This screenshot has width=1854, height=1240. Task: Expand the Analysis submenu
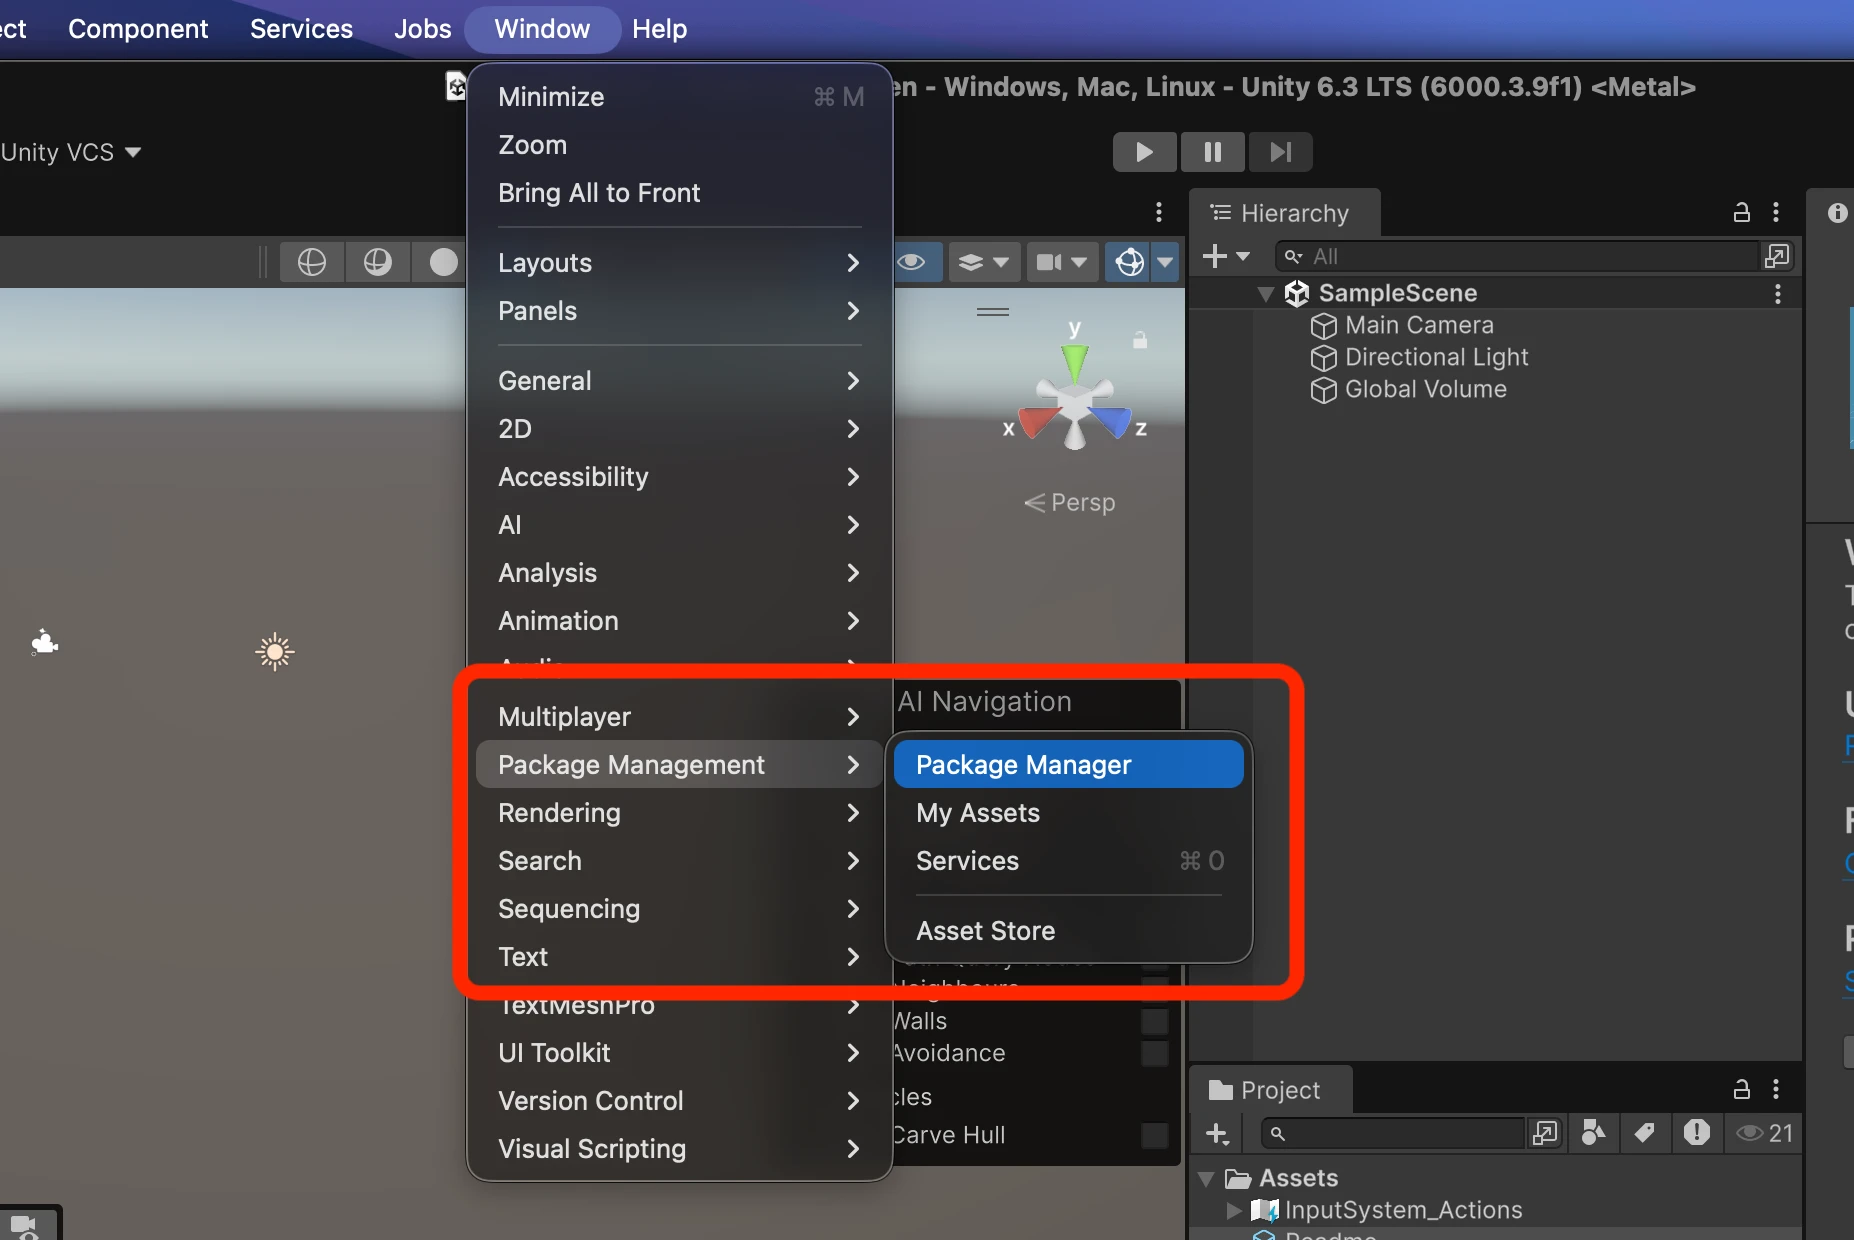680,573
